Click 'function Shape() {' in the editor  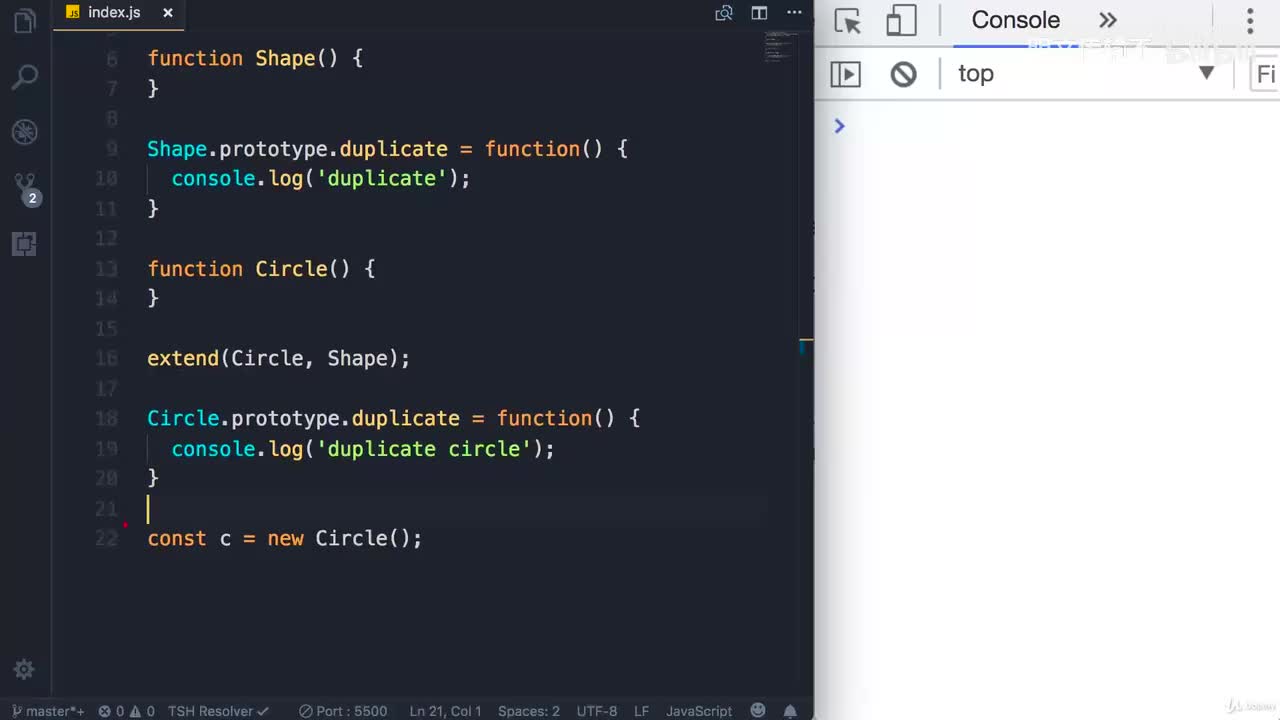[x=255, y=58]
